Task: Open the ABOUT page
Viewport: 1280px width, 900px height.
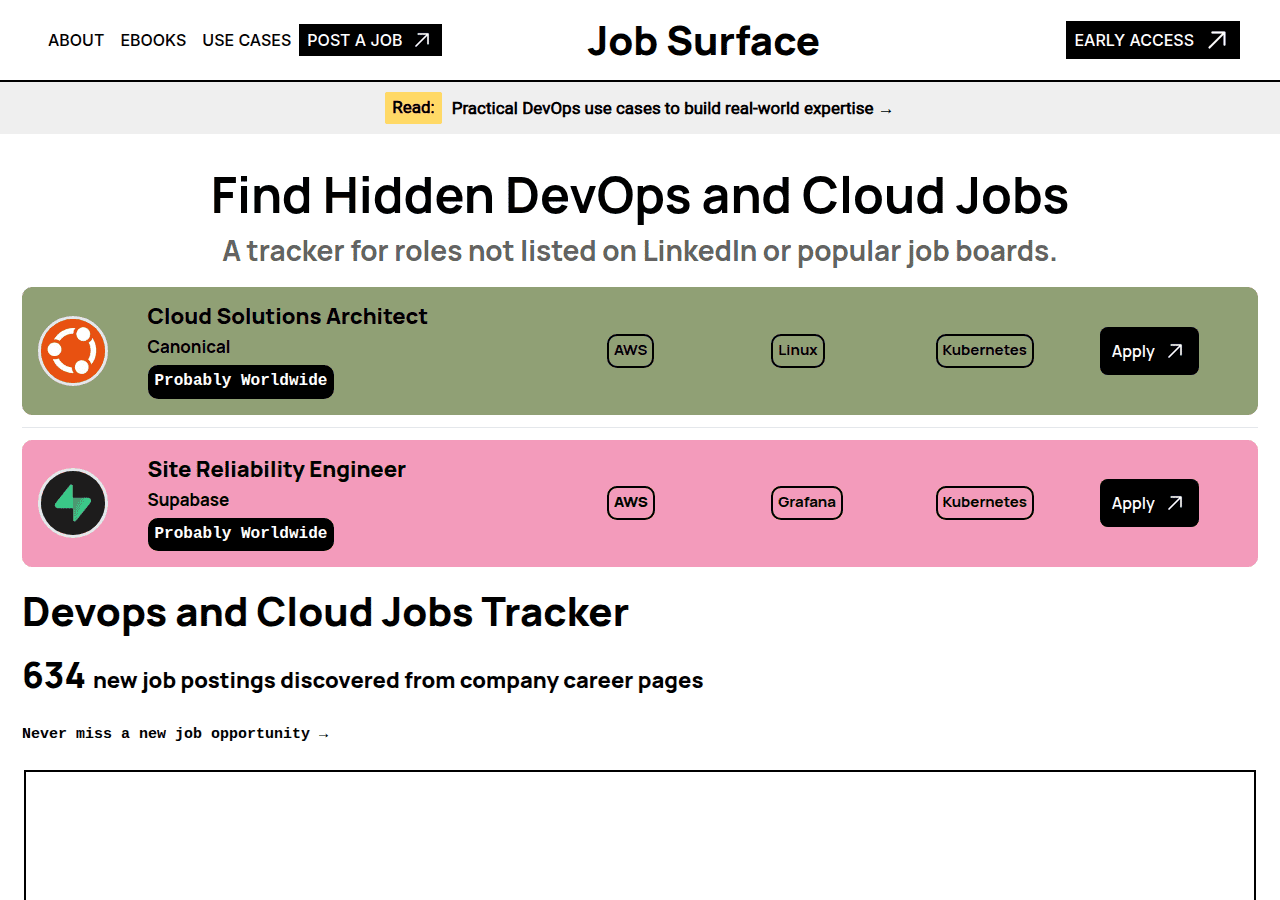Action: click(x=76, y=40)
